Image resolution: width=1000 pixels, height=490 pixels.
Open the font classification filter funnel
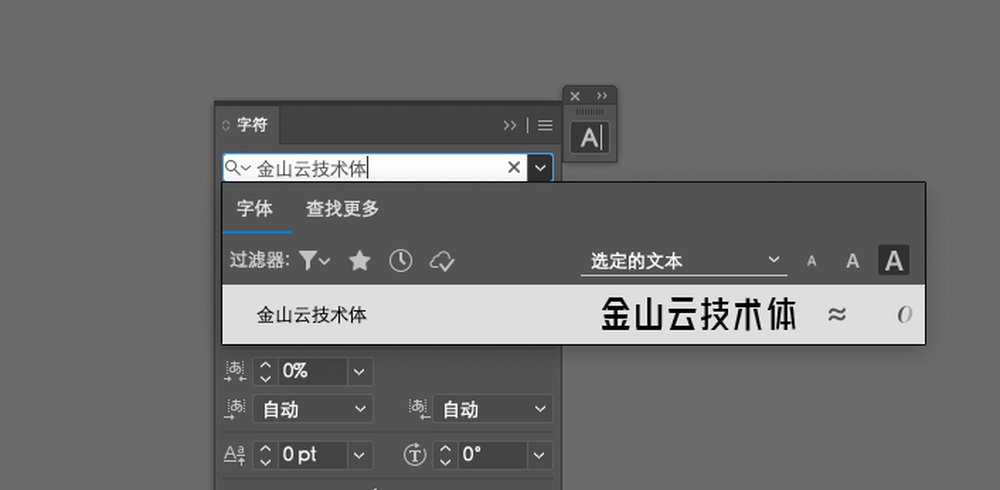(314, 260)
